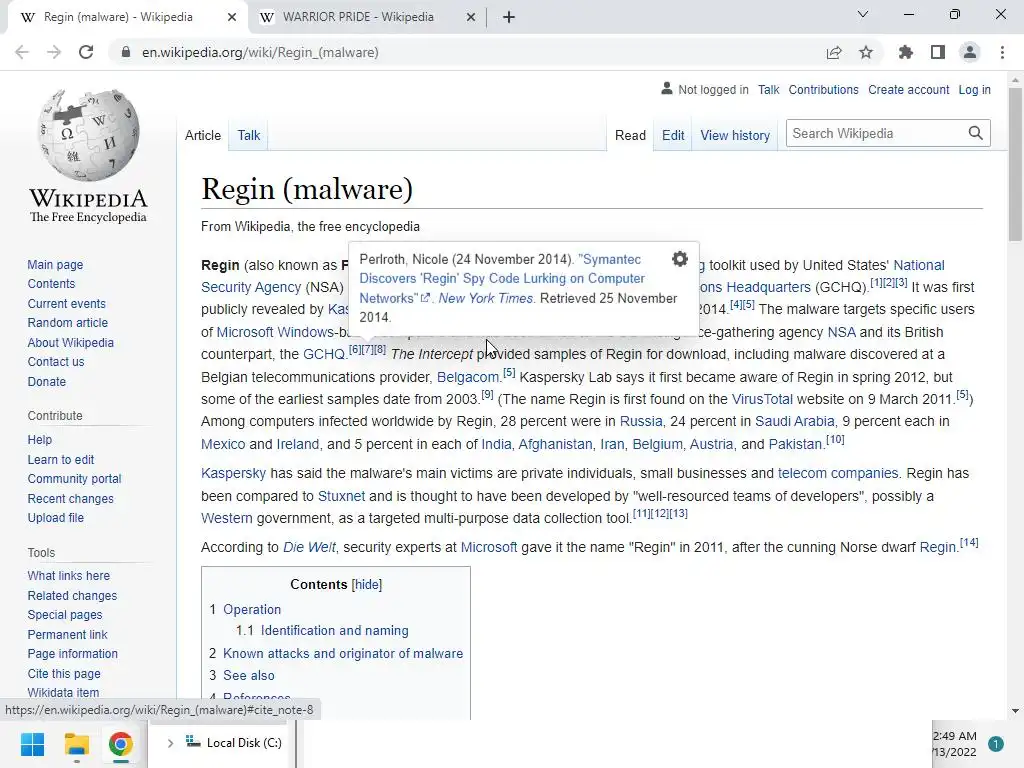1024x768 pixels.
Task: Open the tab search dropdown chevron
Action: pyautogui.click(x=863, y=14)
